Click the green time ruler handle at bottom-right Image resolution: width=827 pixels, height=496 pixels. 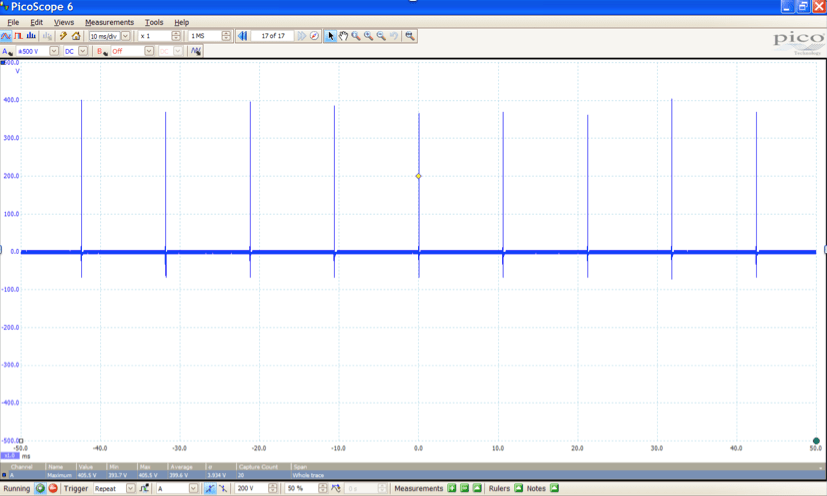point(816,441)
